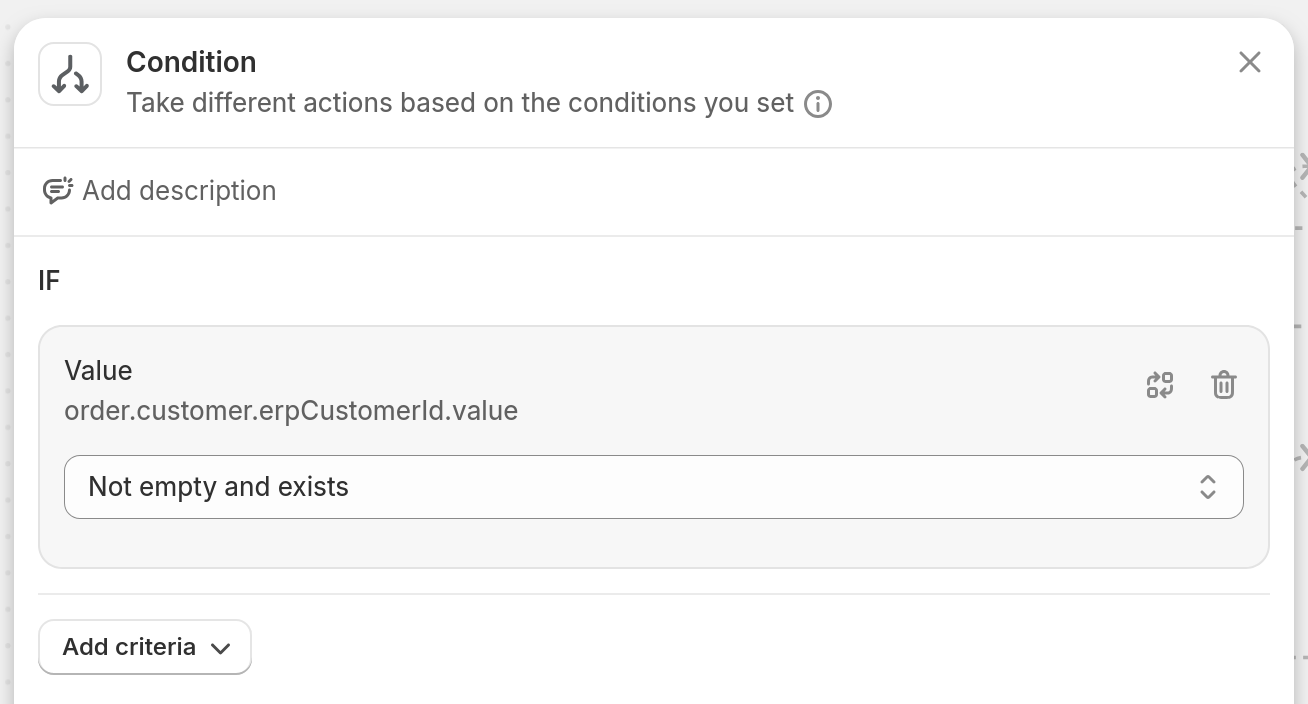Click the replace-variable icon on the Value card
The image size is (1308, 704).
pyautogui.click(x=1160, y=385)
